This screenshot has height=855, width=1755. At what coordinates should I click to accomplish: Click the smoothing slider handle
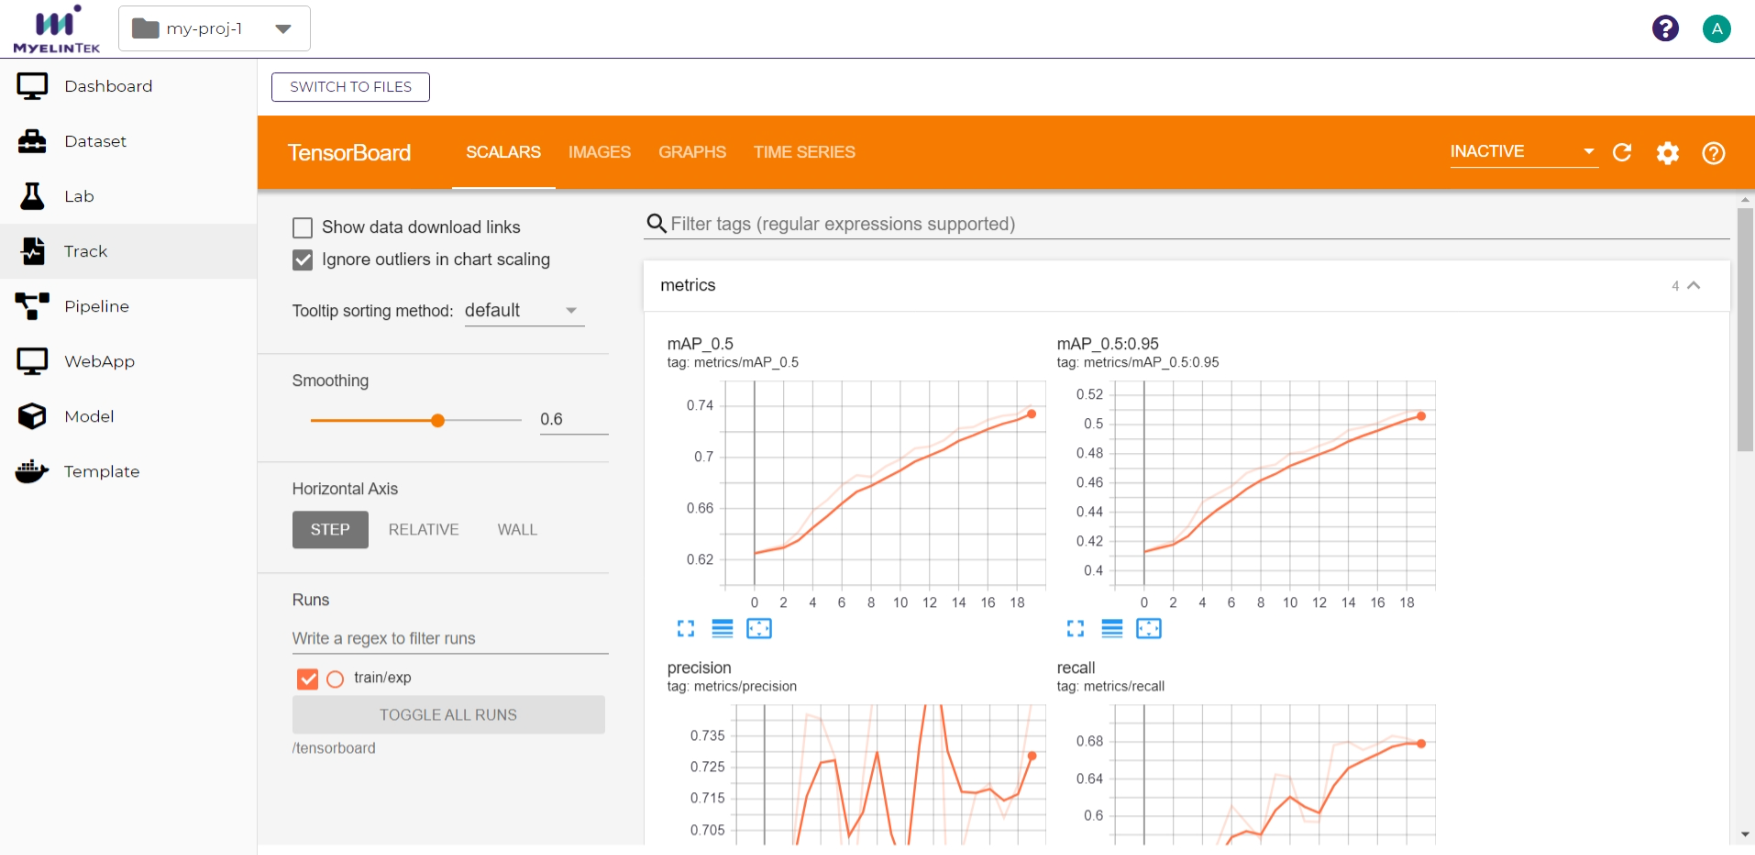(437, 421)
